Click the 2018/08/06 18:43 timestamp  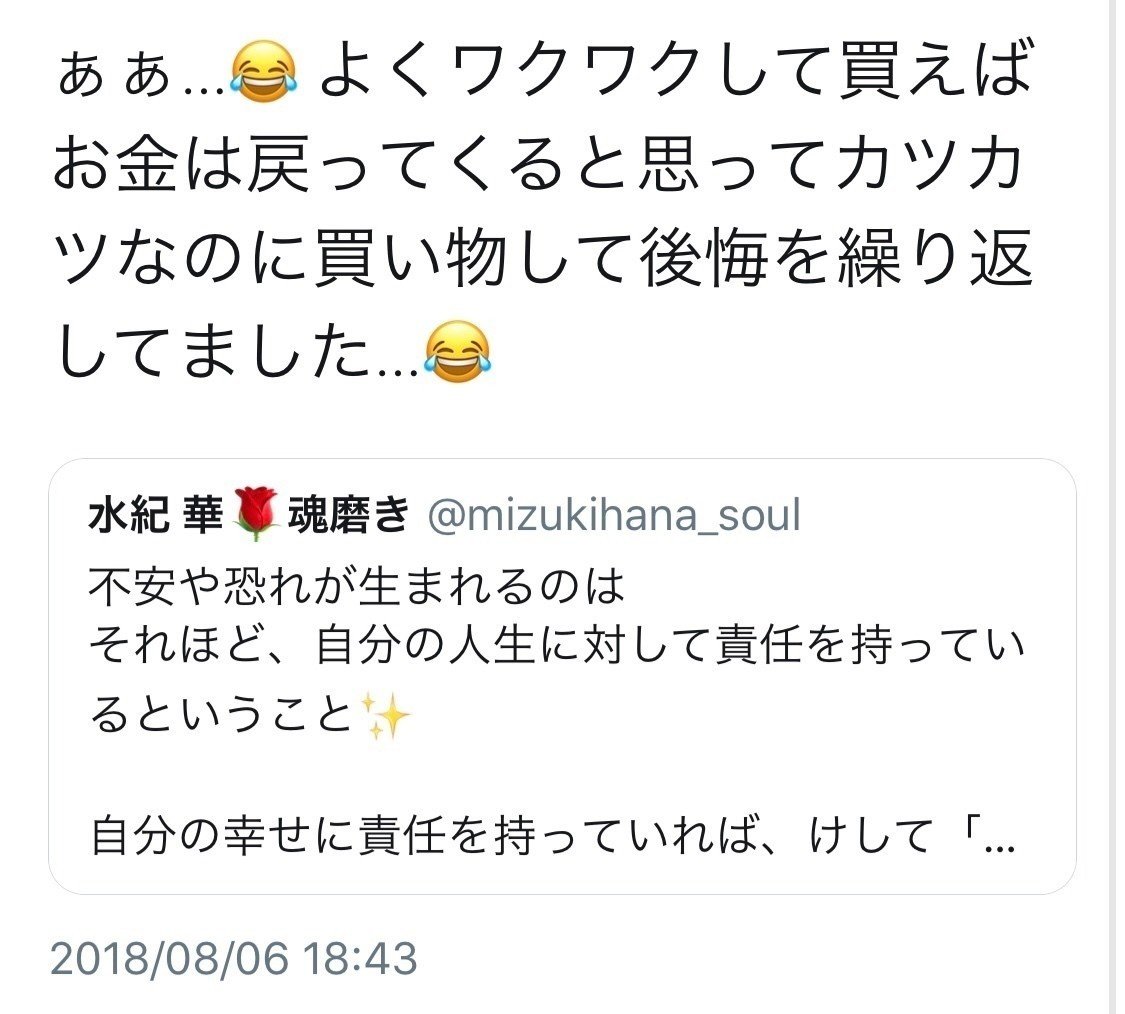[234, 959]
